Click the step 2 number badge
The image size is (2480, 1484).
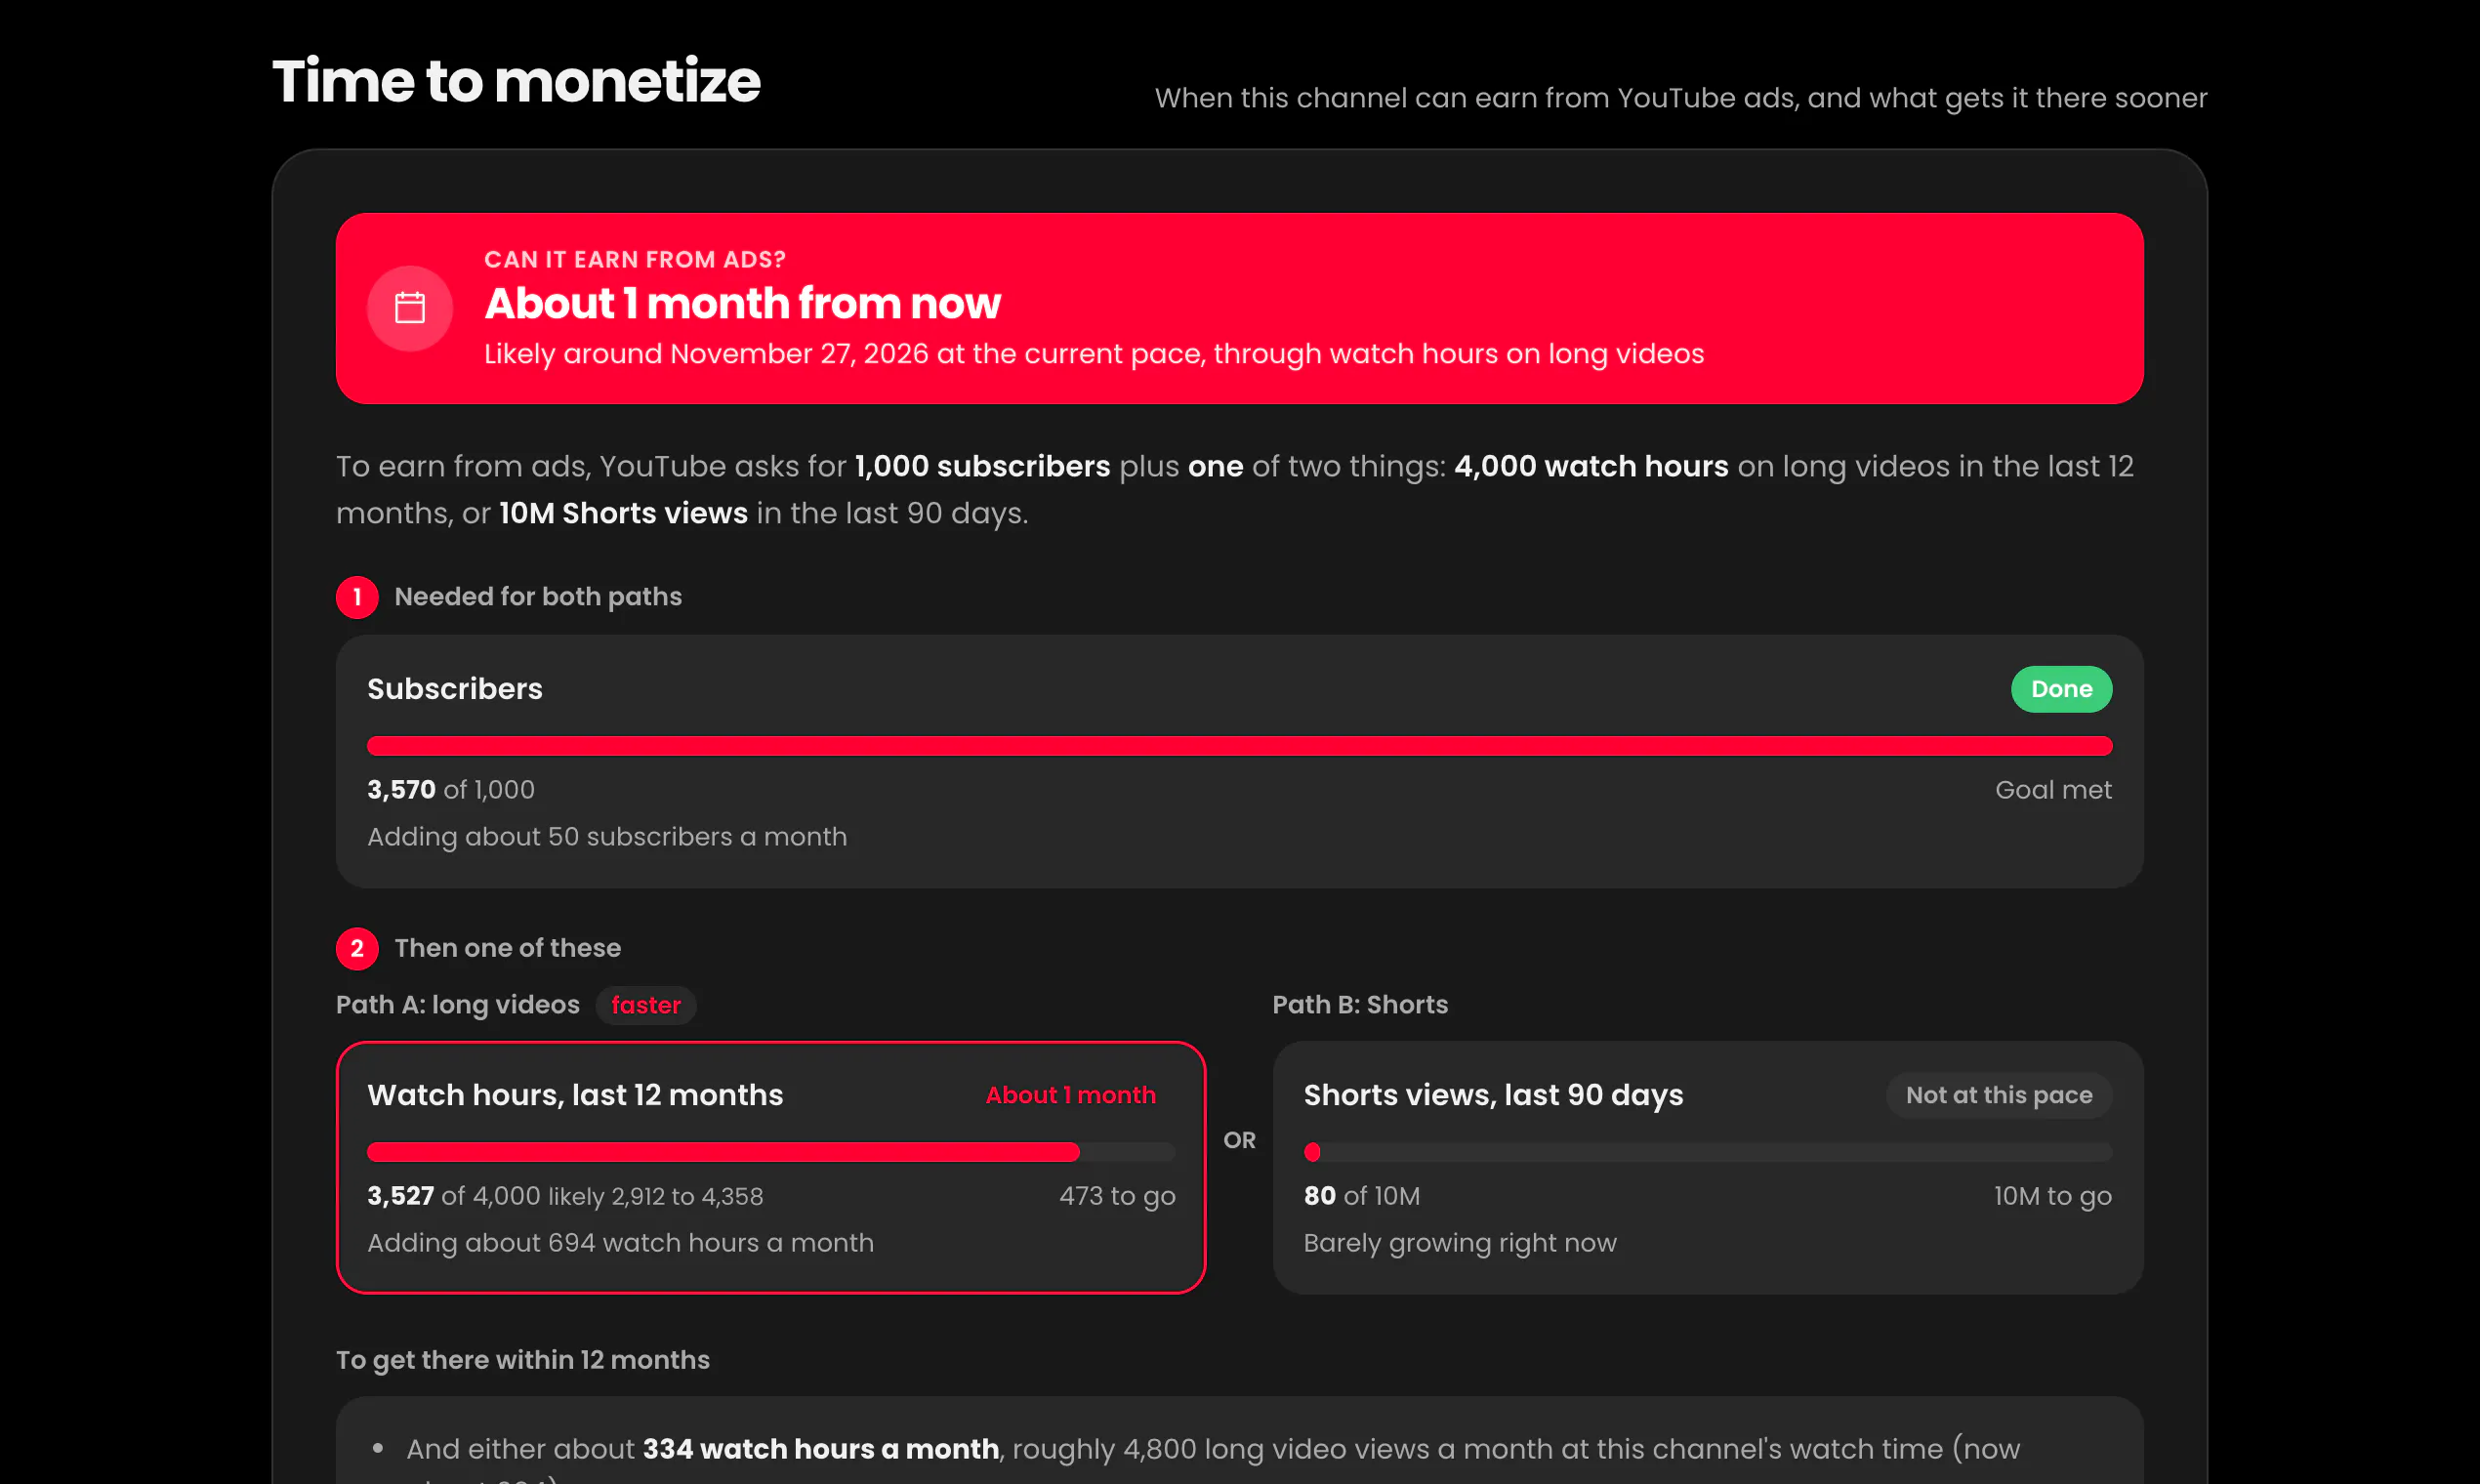pos(357,948)
